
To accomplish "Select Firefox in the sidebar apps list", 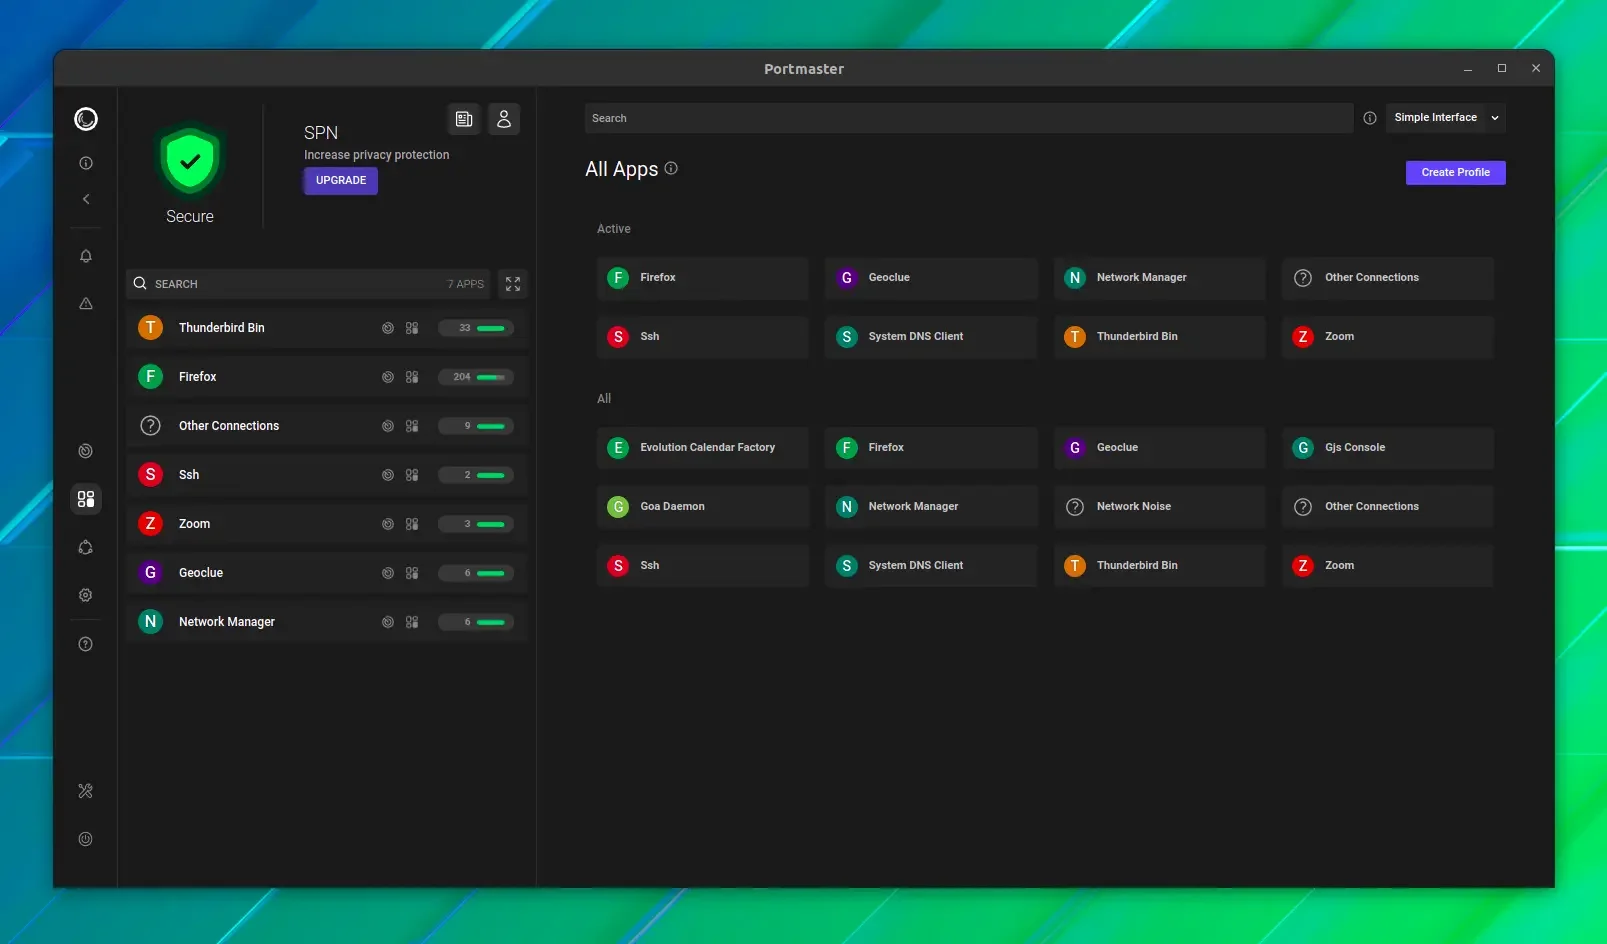I will 327,377.
